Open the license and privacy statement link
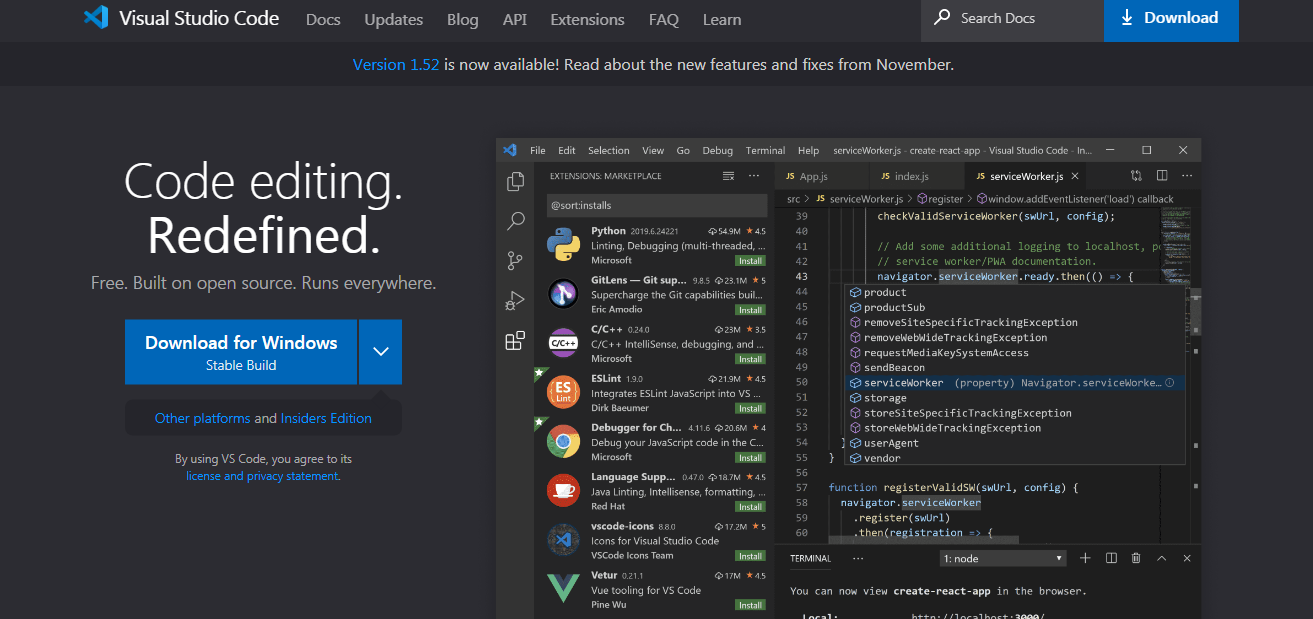Image resolution: width=1313 pixels, height=619 pixels. (x=262, y=476)
